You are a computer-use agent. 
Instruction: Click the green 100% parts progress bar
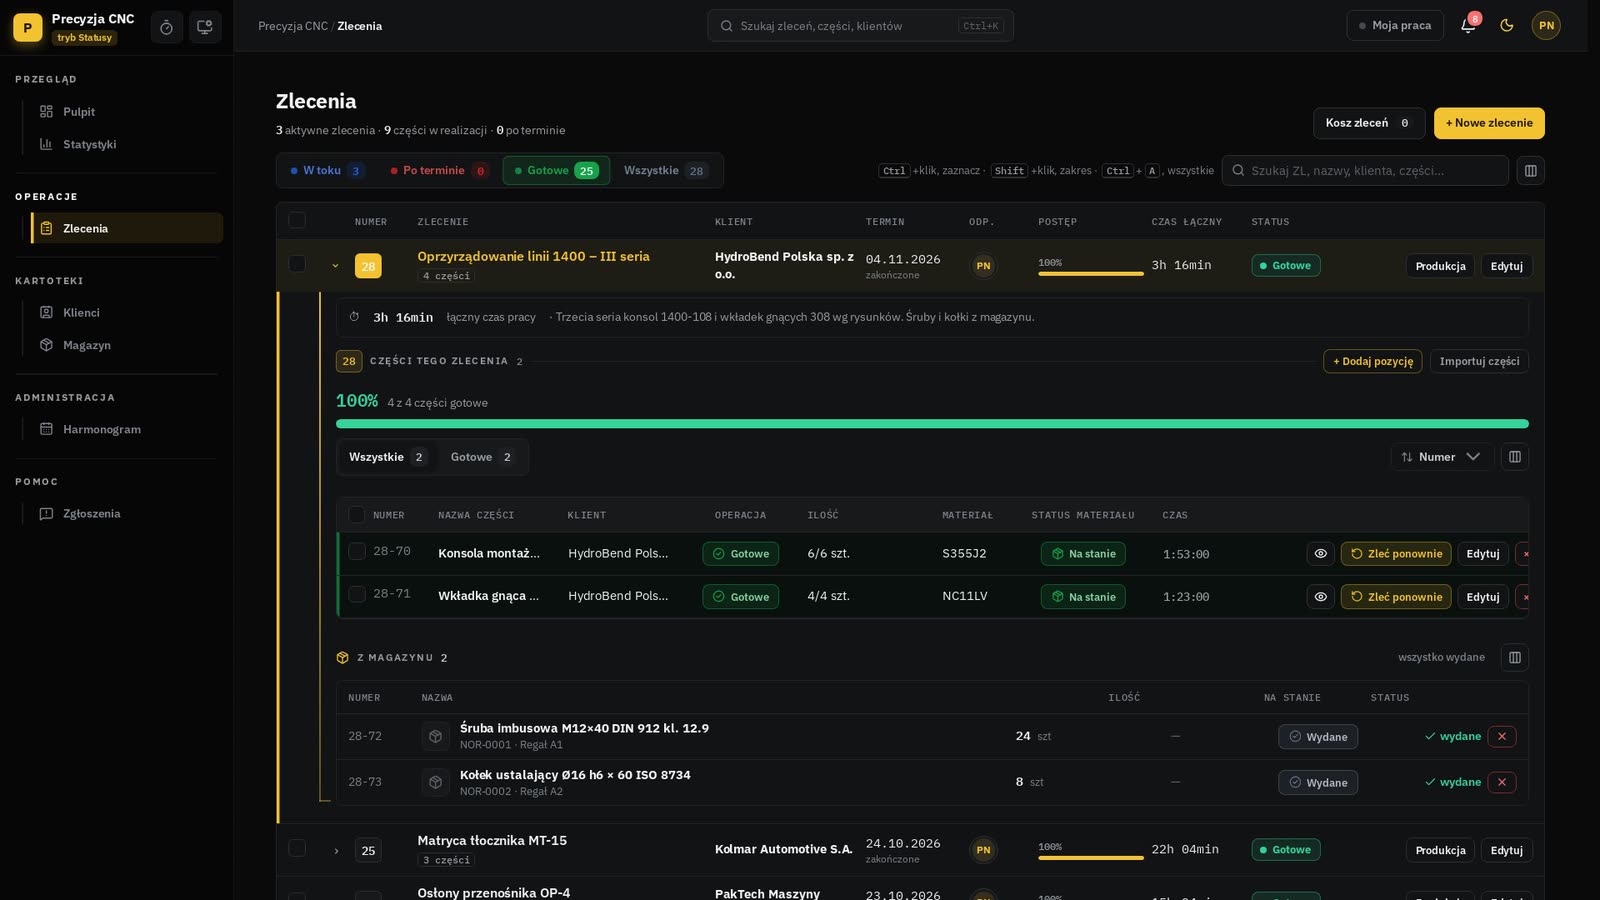click(932, 424)
